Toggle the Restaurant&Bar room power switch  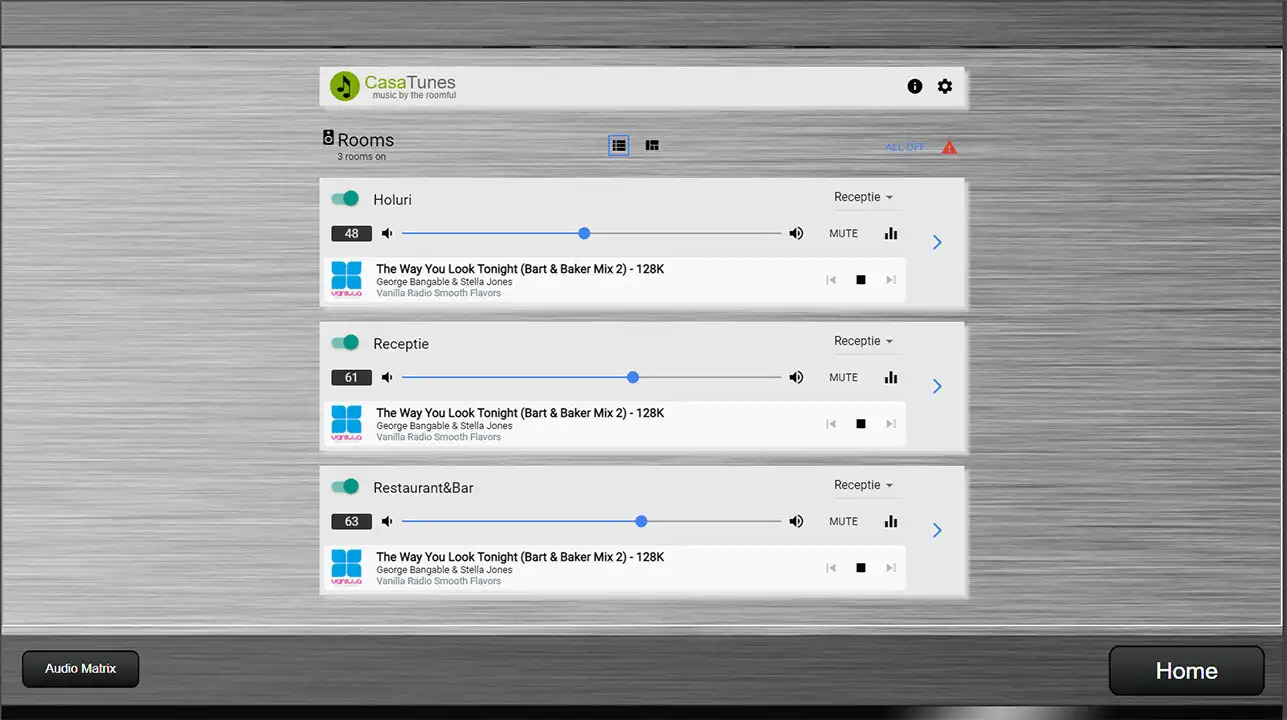coord(345,487)
